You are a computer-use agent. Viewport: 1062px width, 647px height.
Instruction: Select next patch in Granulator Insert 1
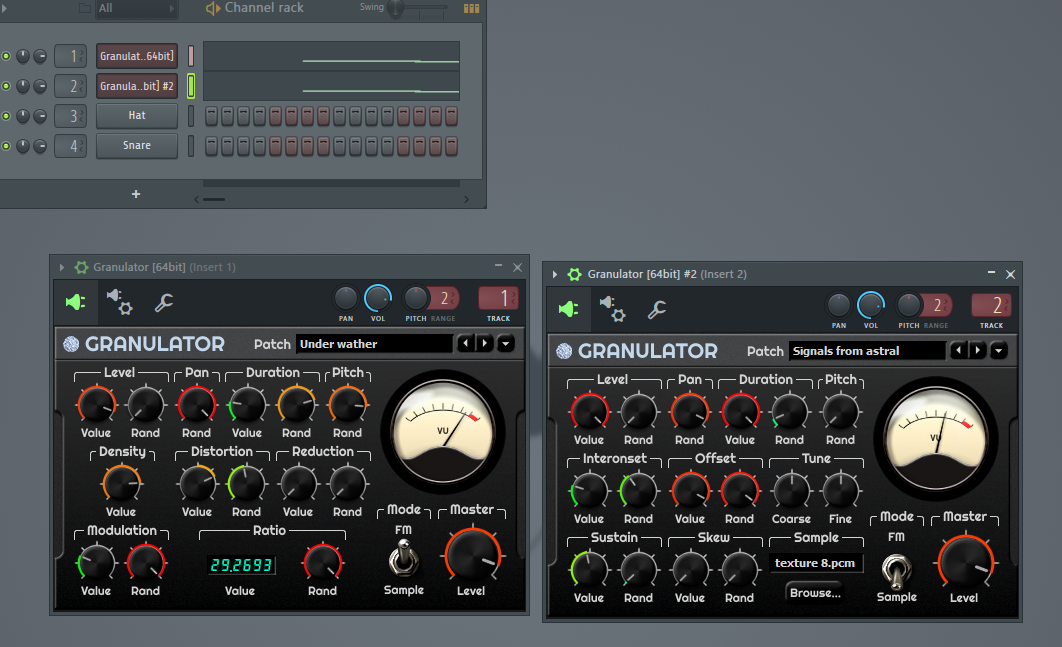click(484, 343)
